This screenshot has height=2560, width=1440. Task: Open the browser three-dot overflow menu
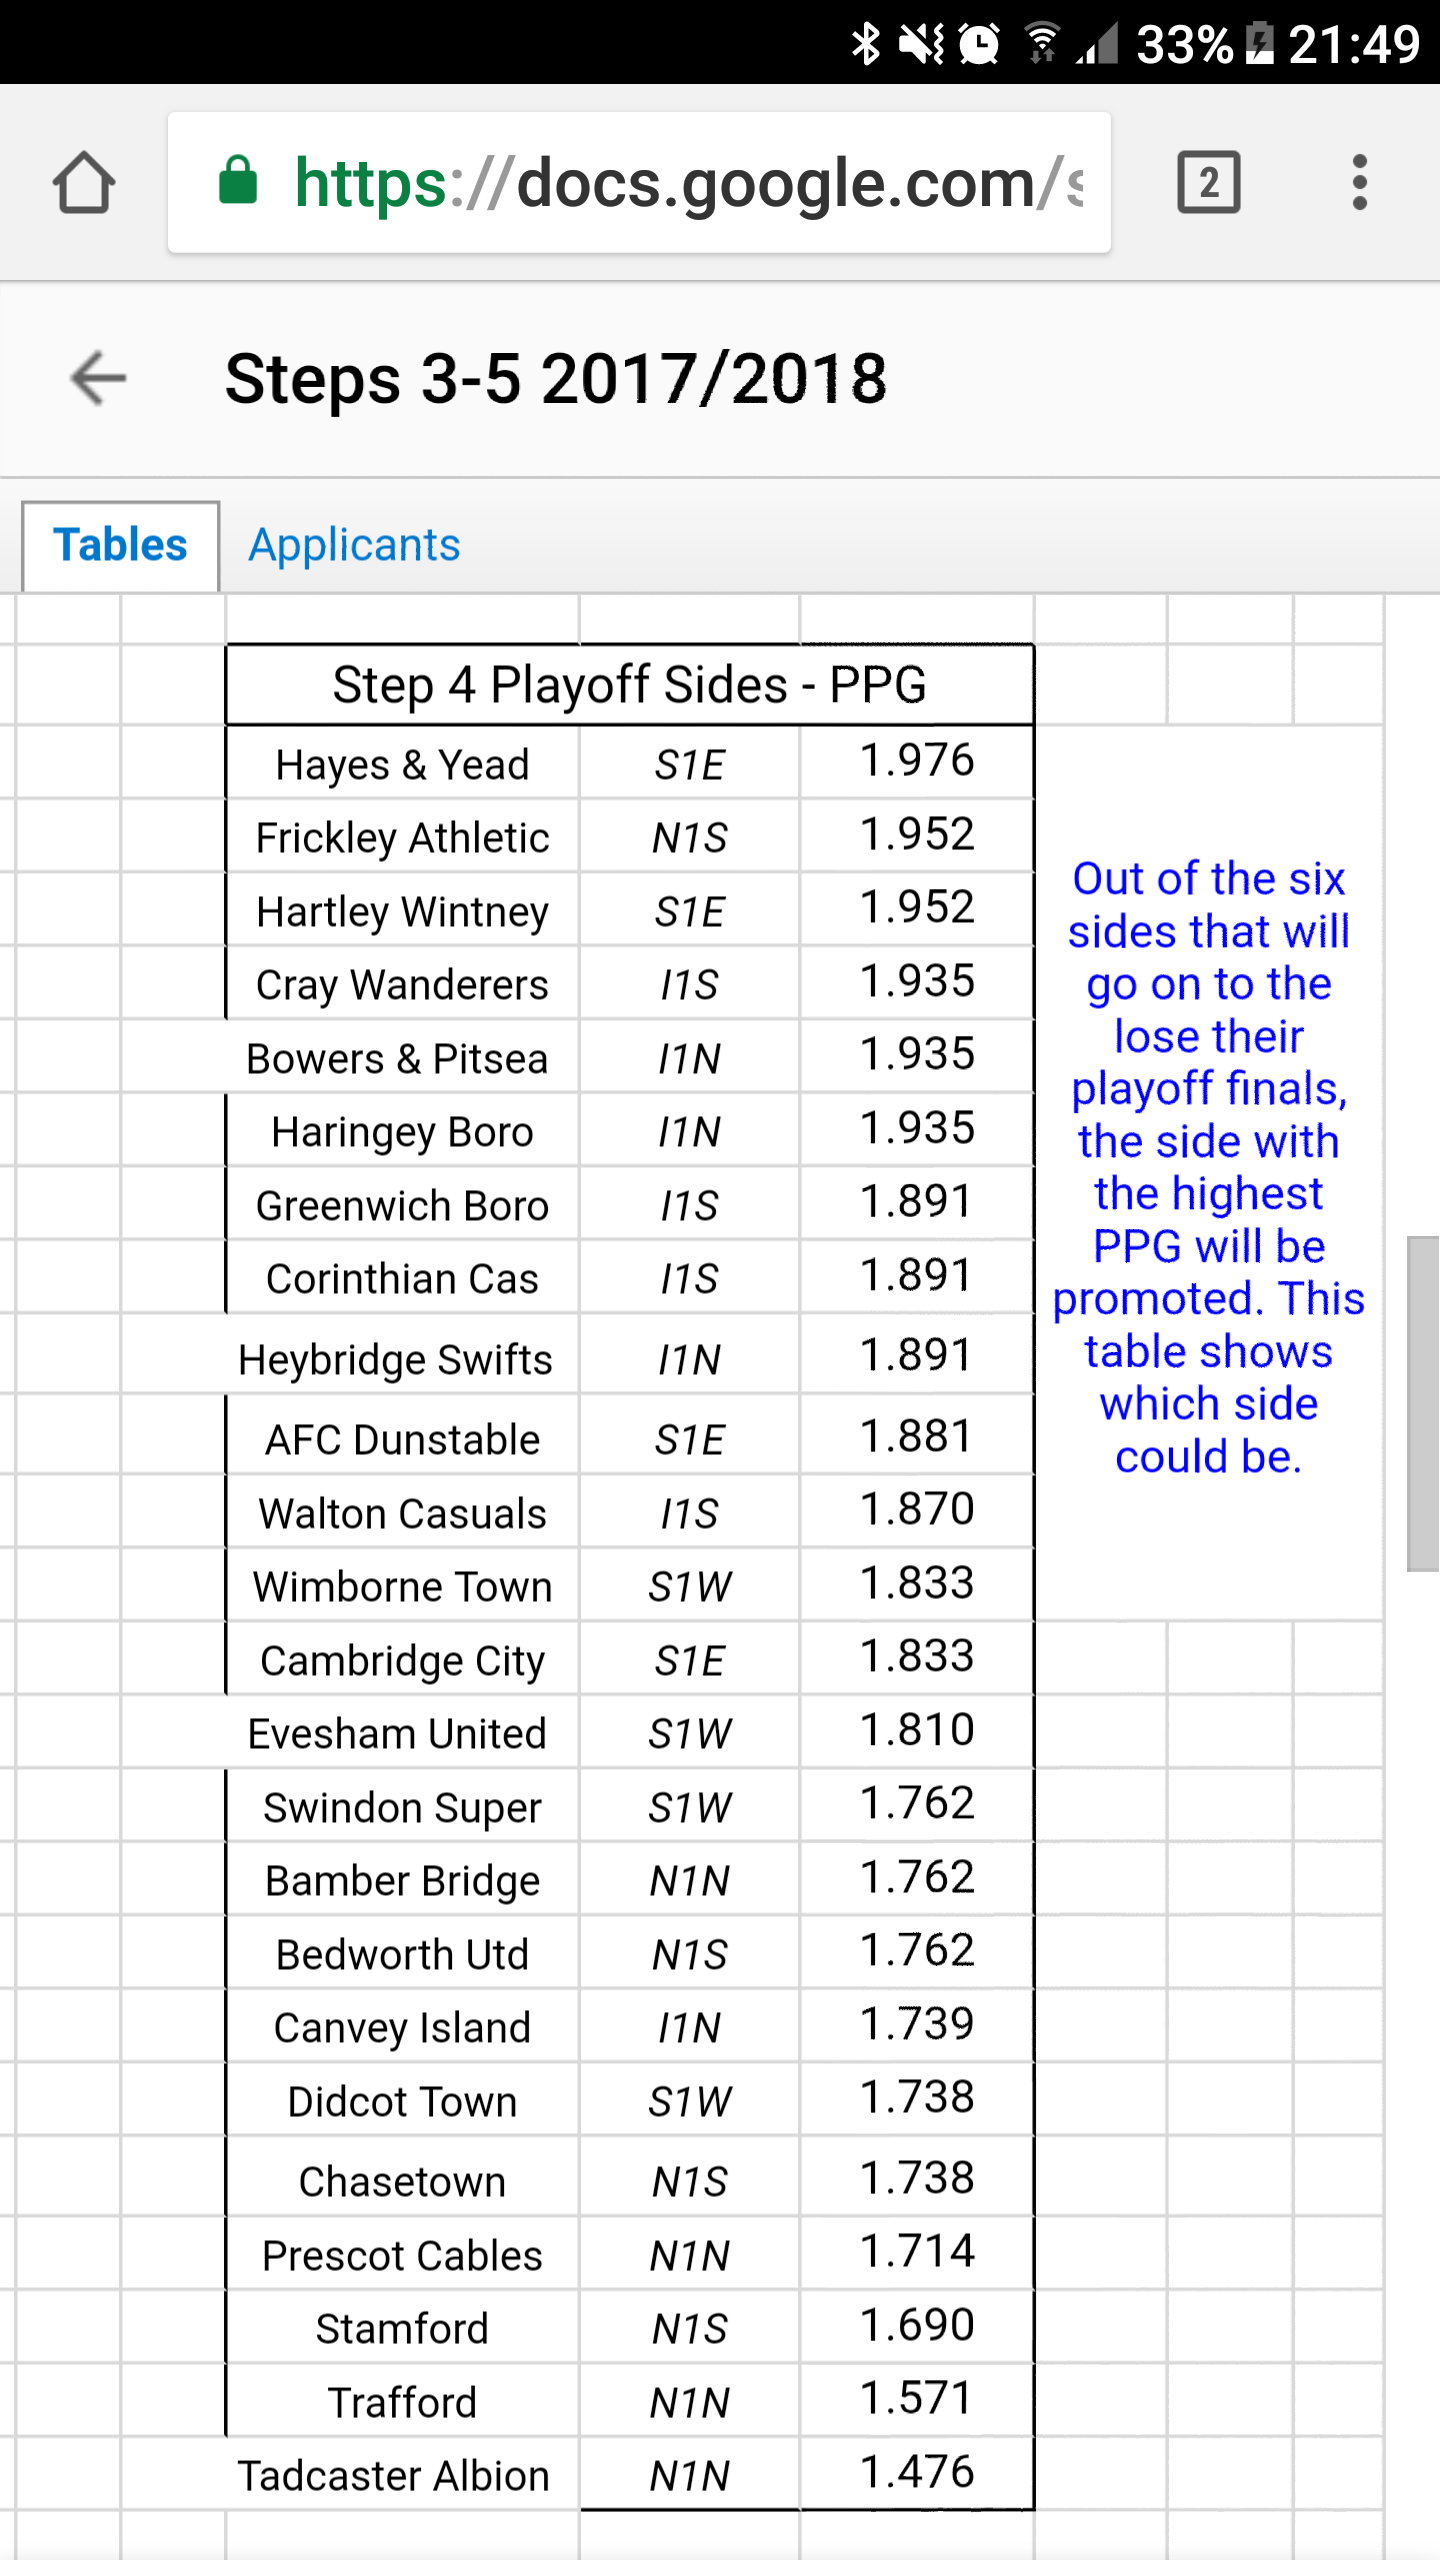tap(1359, 183)
